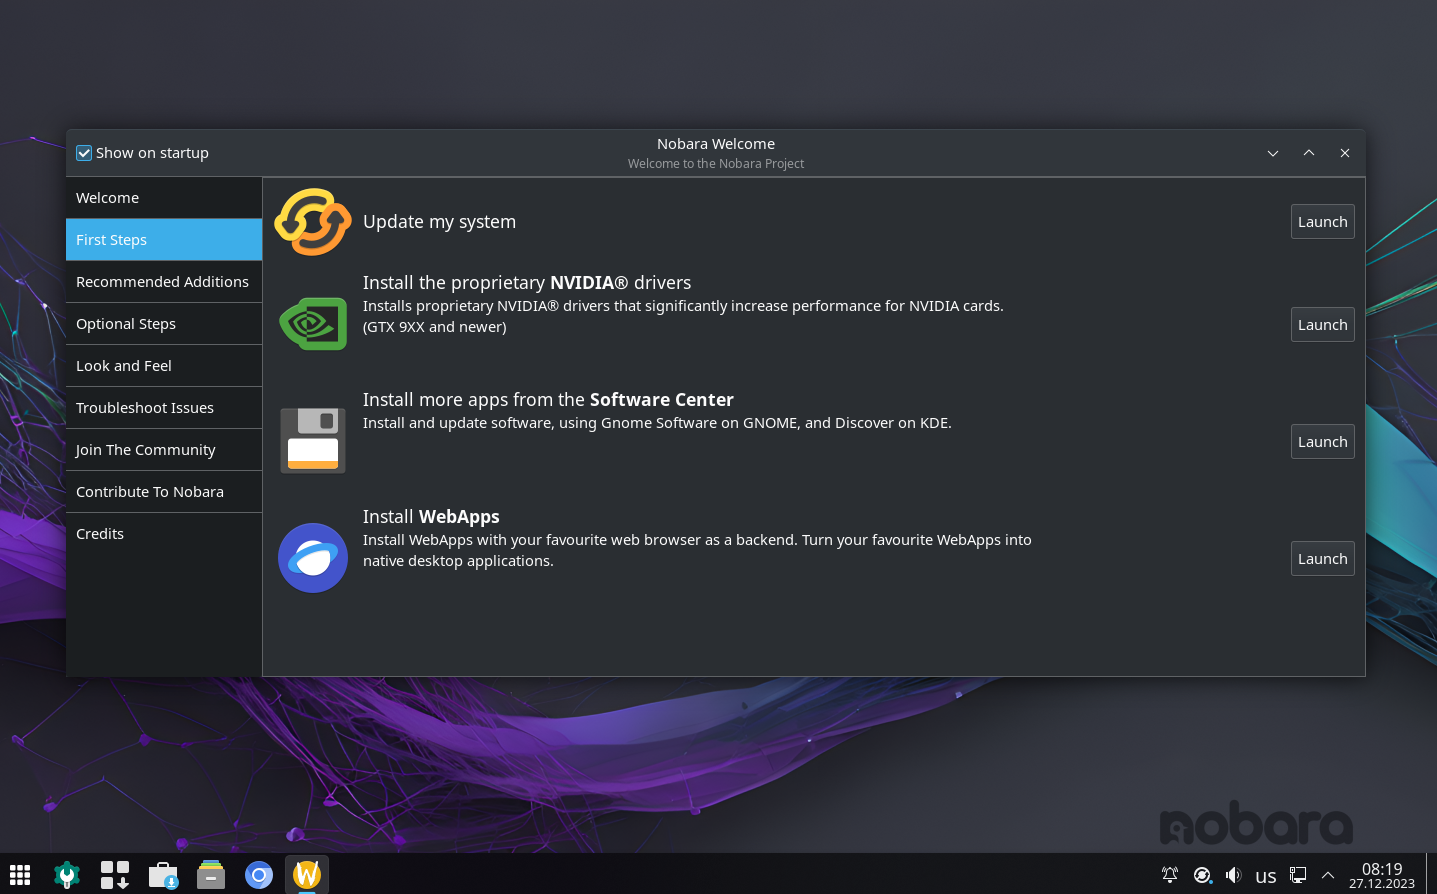The image size is (1437, 894).
Task: Open the file manager drawer icon in taskbar
Action: pos(211,875)
